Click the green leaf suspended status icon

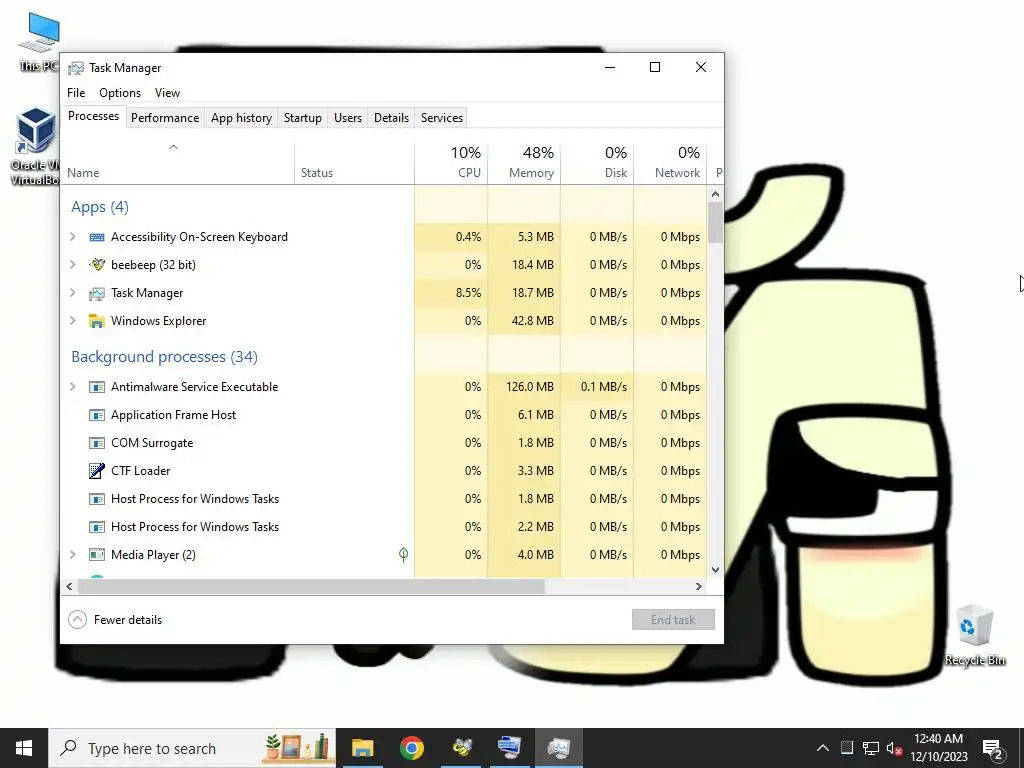pyautogui.click(x=404, y=555)
